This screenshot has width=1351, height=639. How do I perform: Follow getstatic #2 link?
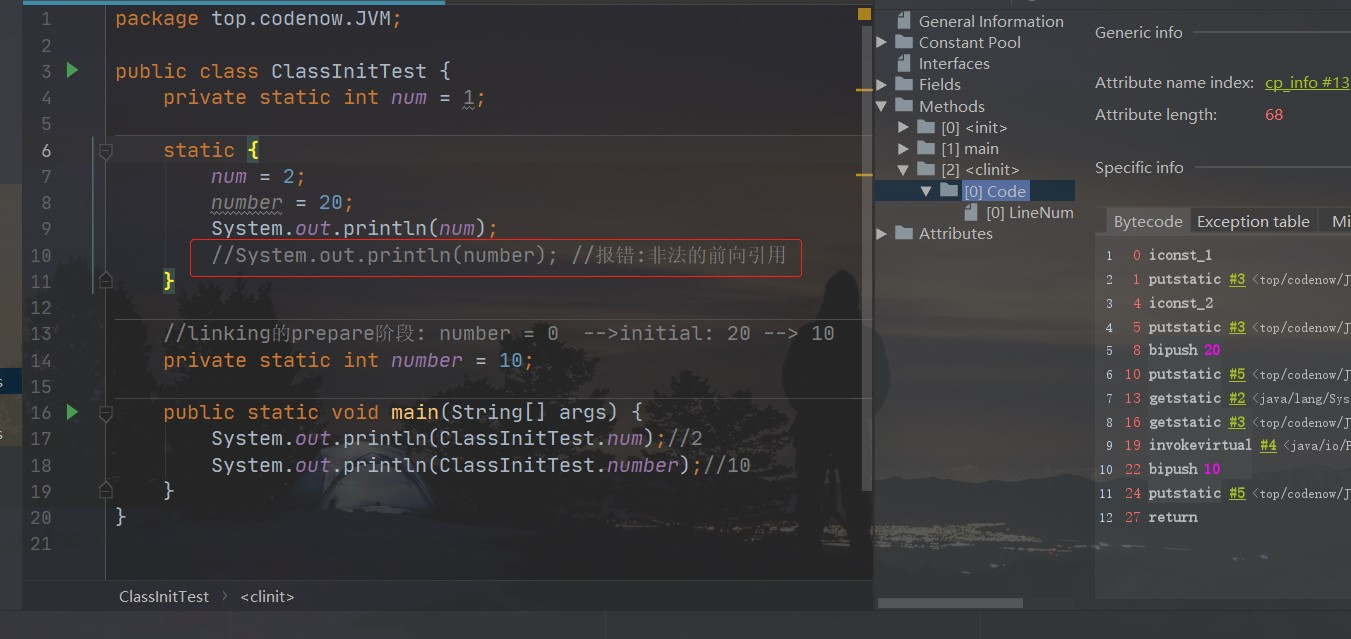click(x=1238, y=398)
